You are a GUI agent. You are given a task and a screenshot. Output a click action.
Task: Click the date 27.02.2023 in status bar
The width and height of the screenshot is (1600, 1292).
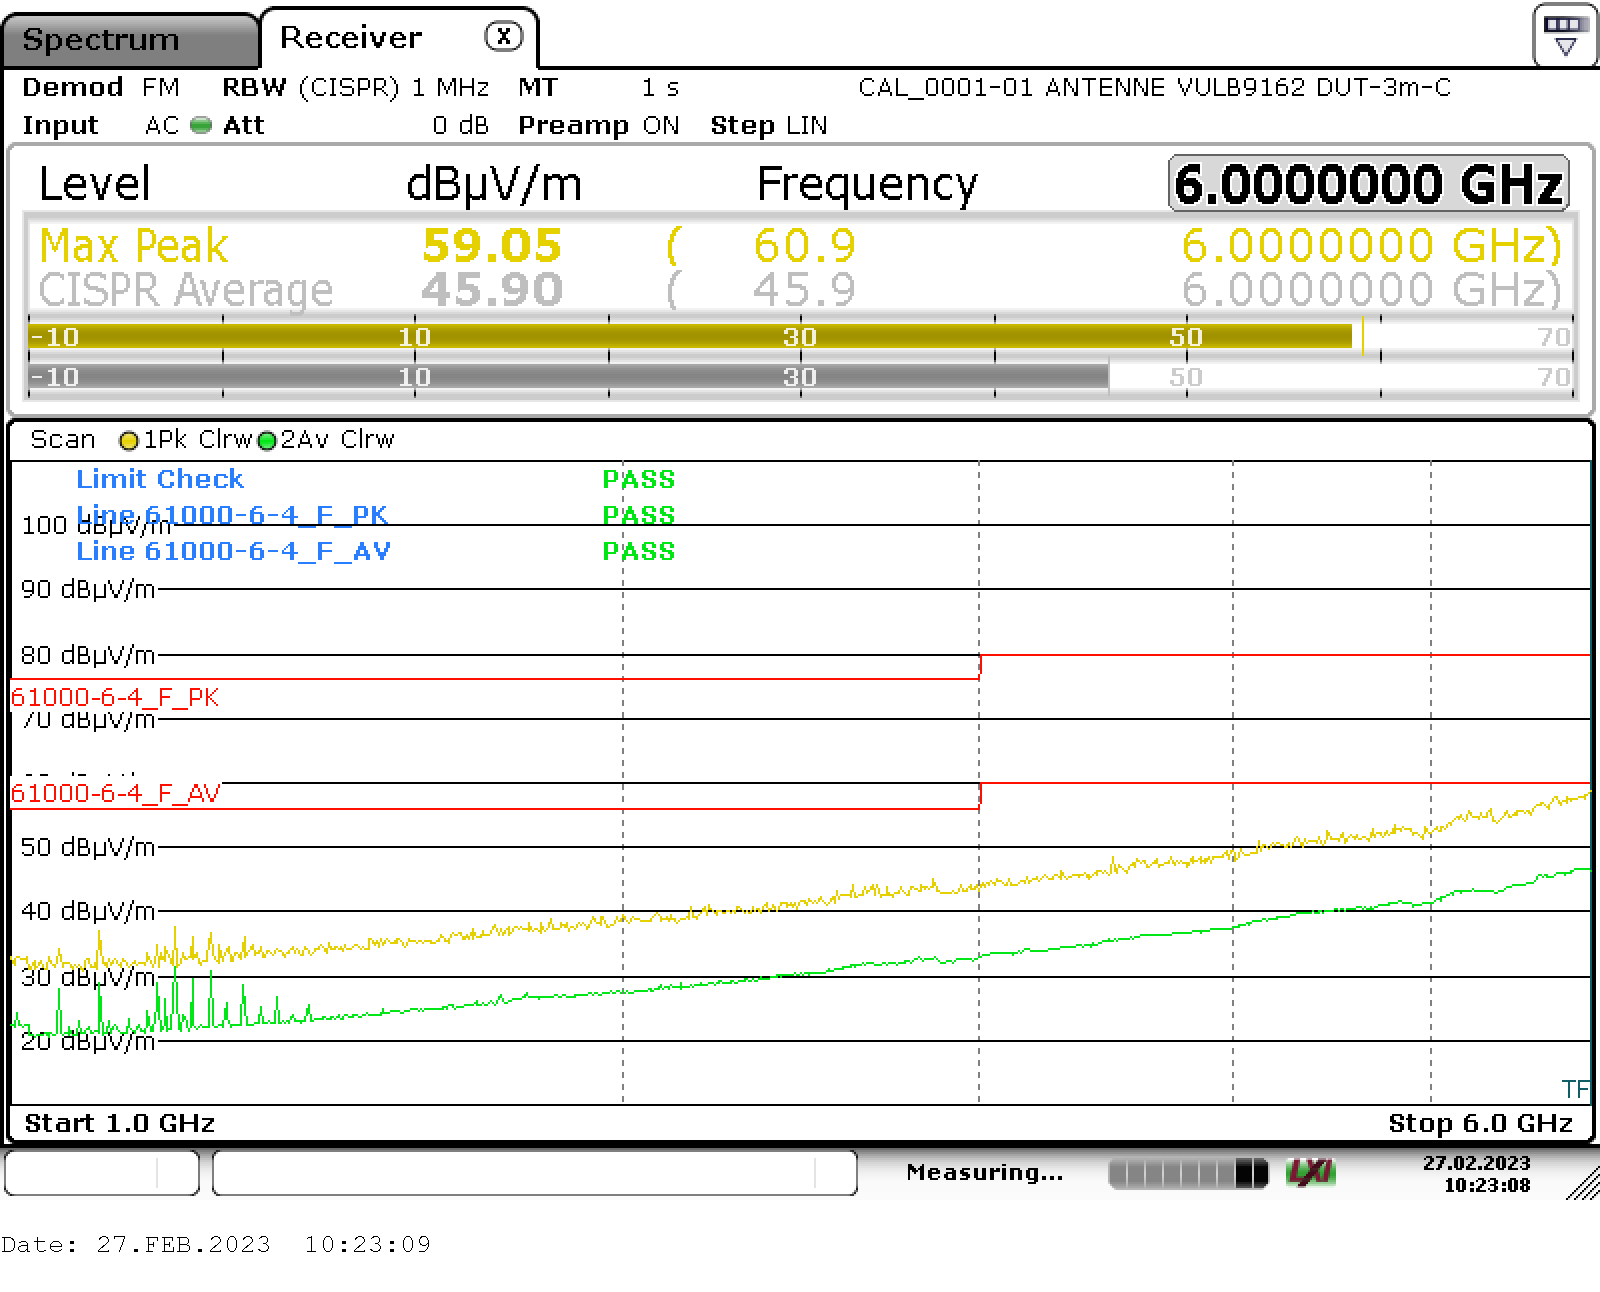[x=1477, y=1163]
